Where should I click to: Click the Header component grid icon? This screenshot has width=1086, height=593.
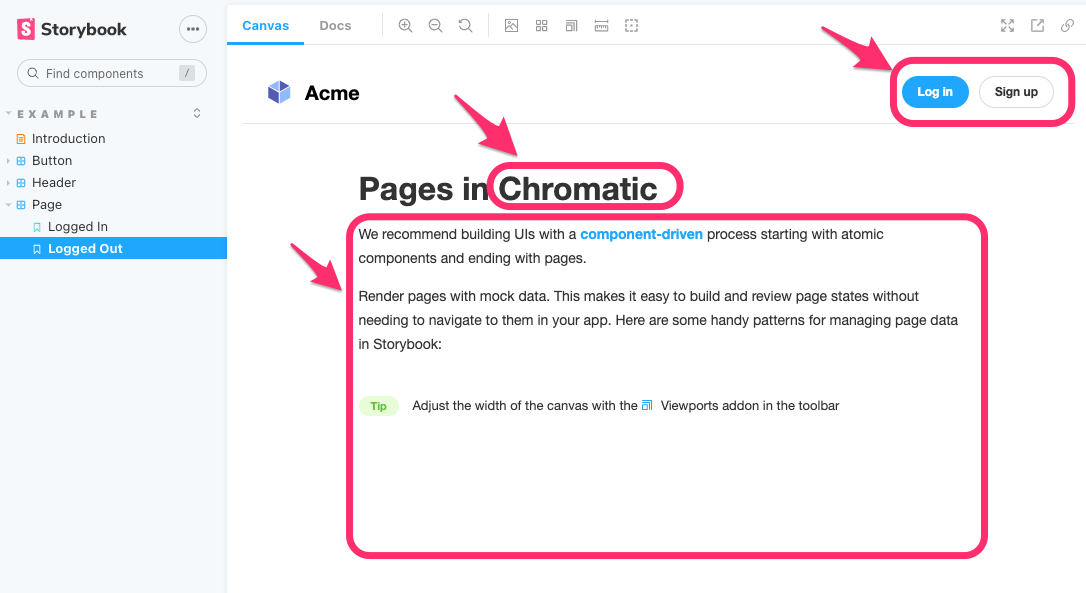21,183
